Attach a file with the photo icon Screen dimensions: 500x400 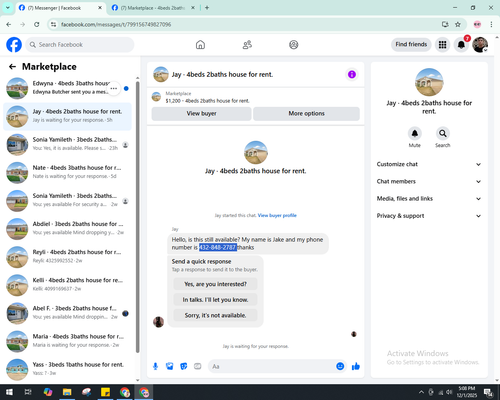(170, 366)
